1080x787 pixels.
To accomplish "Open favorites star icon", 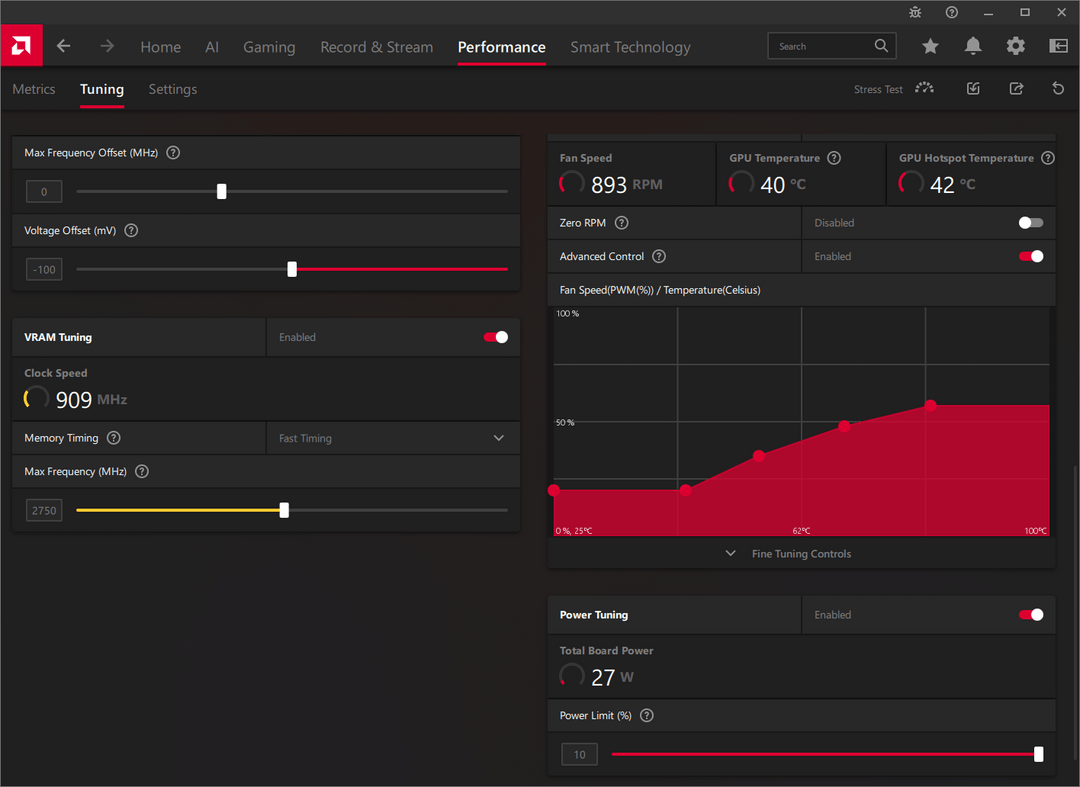I will tap(930, 46).
